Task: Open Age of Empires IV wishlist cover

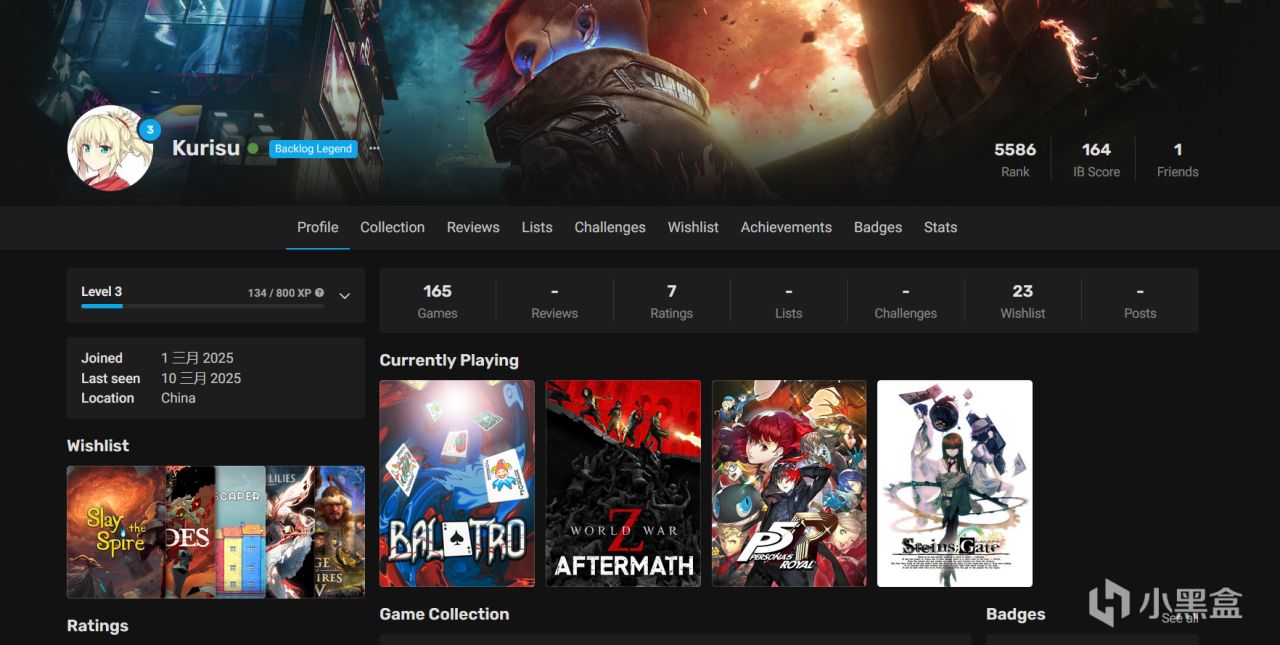Action: (x=340, y=532)
